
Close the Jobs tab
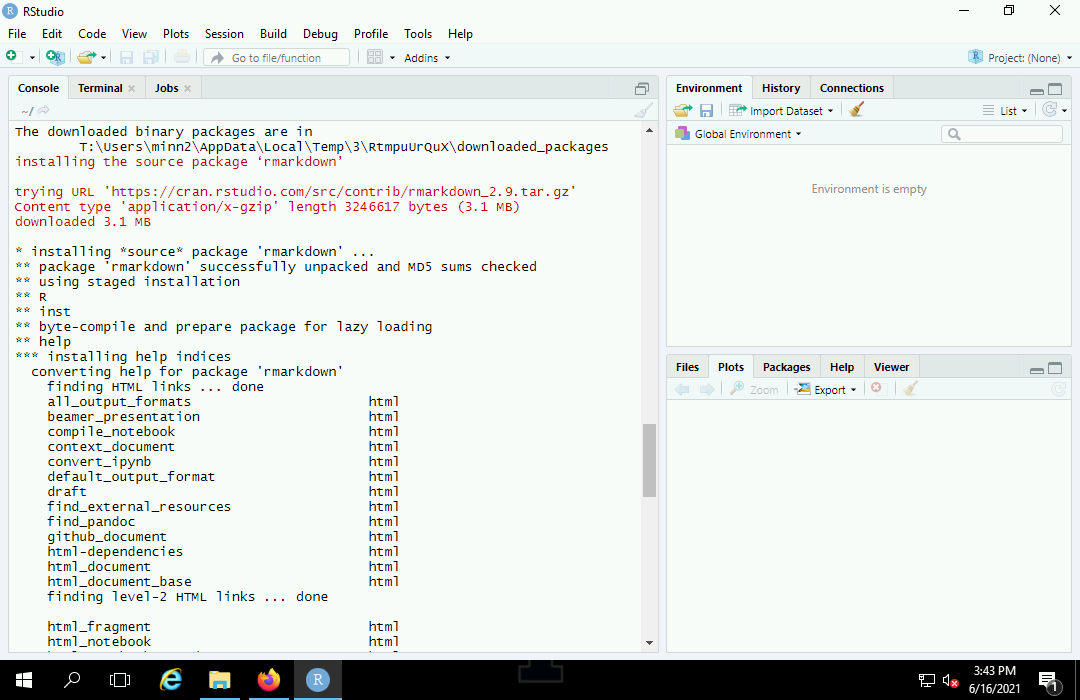click(187, 88)
